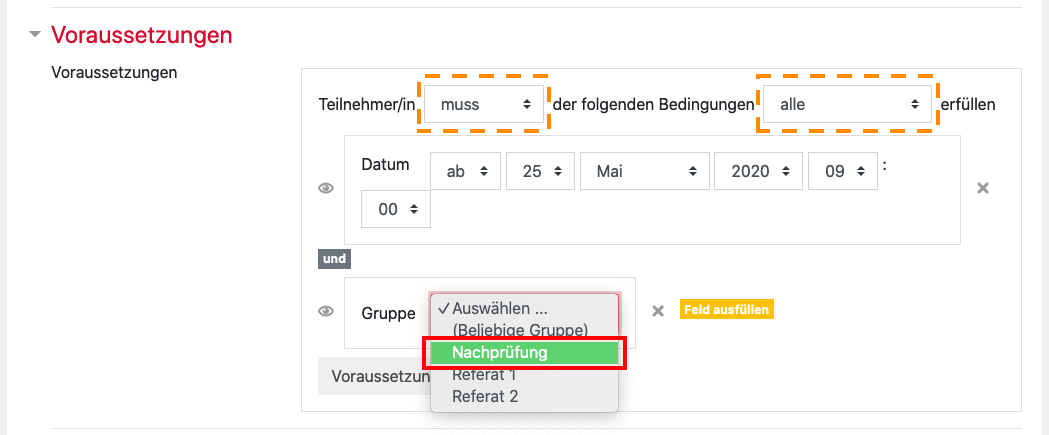Open the 'ab' date direction dropdown
The image size is (1049, 435).
point(464,171)
